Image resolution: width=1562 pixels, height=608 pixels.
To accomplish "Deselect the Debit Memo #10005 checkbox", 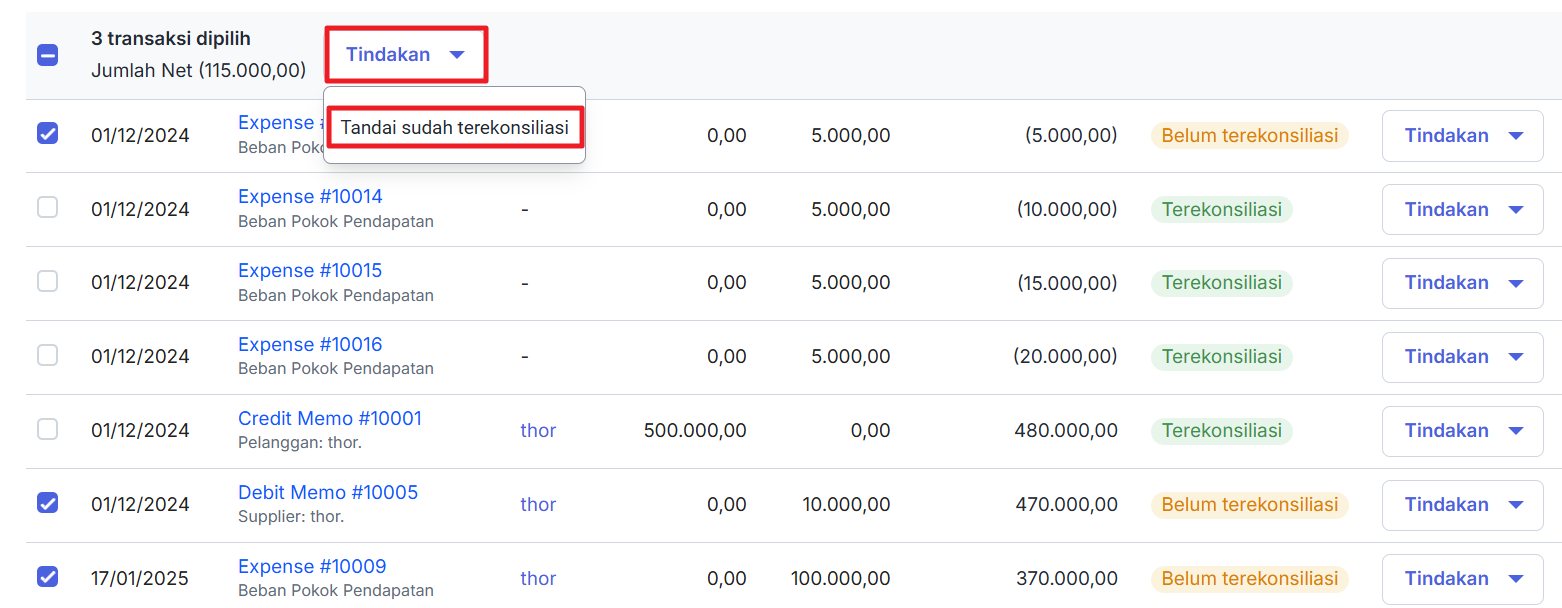I will click(x=47, y=503).
